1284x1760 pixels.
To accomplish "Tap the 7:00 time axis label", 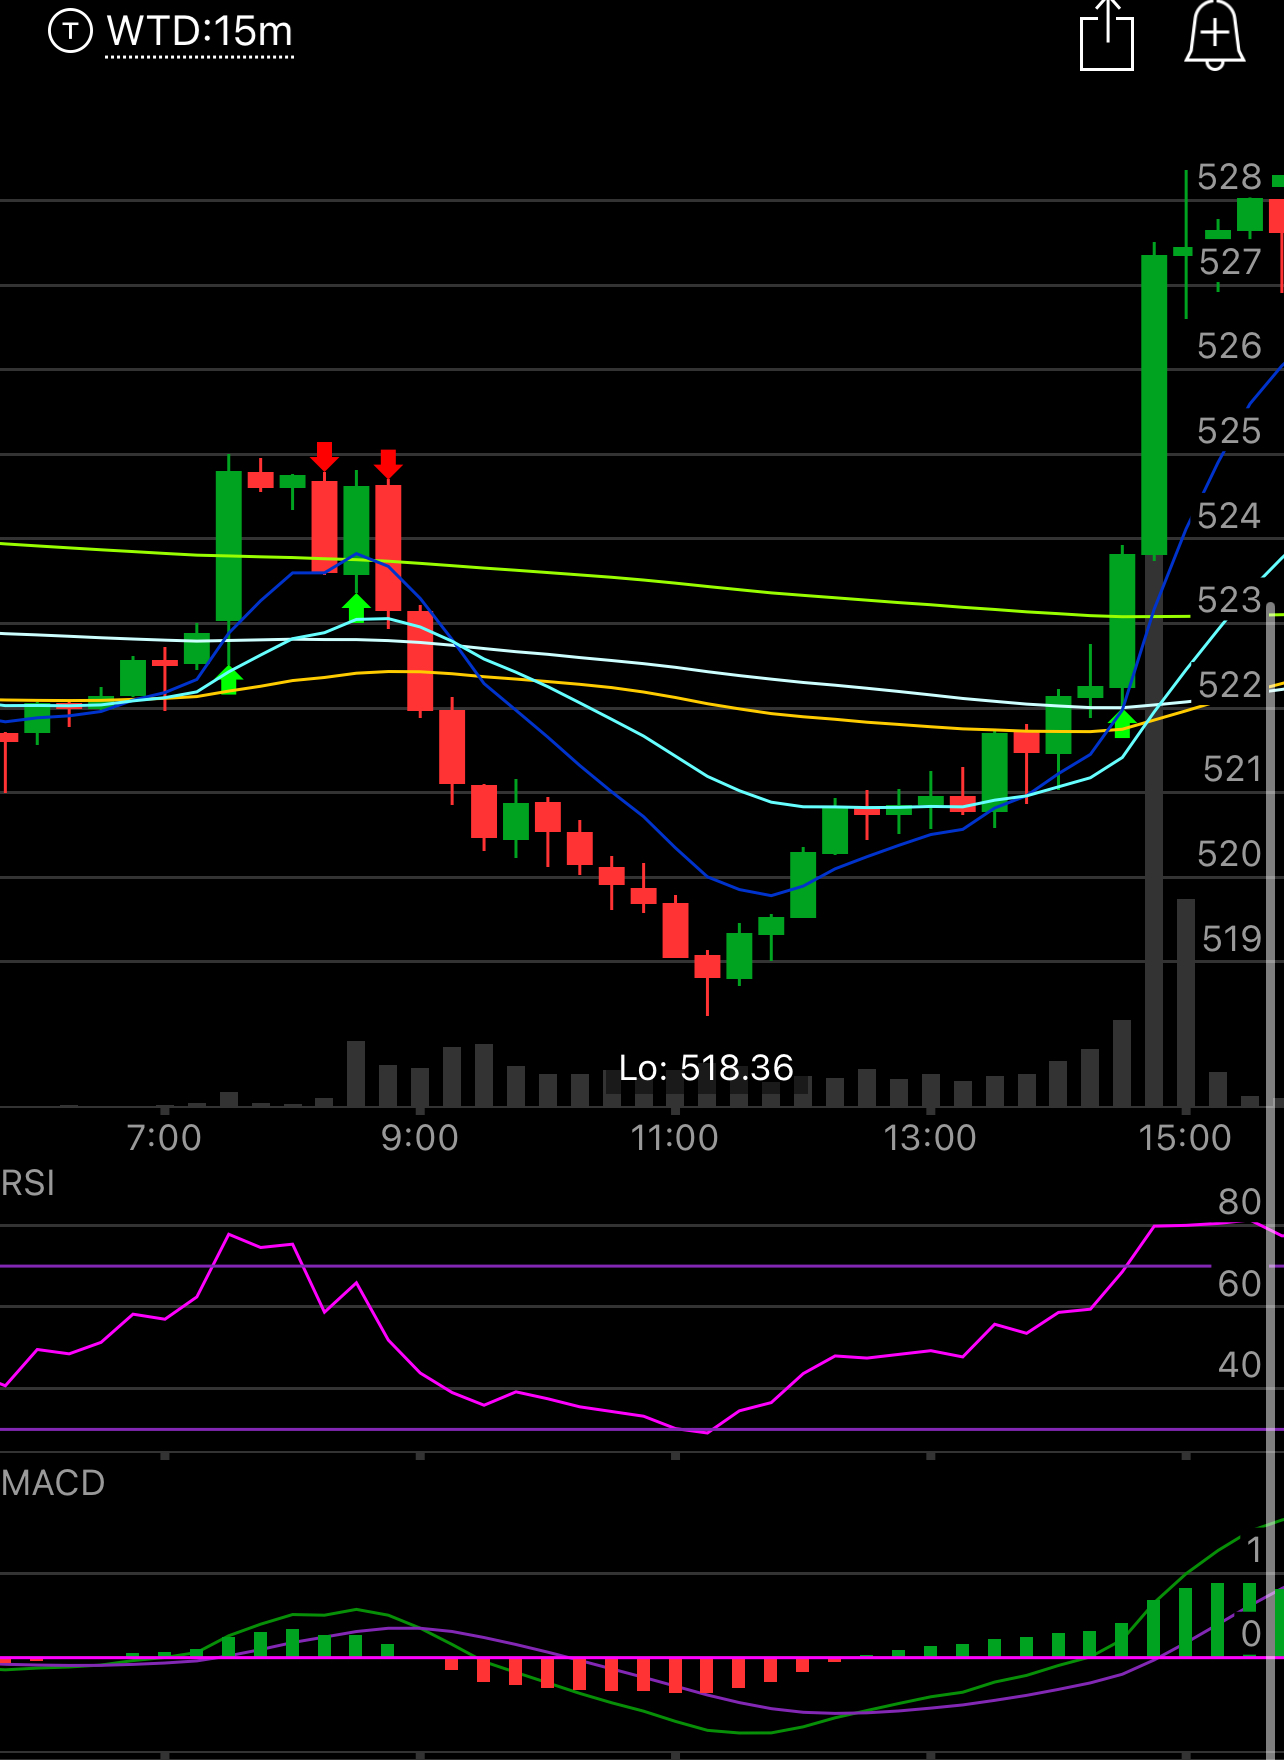I will 164,1138.
